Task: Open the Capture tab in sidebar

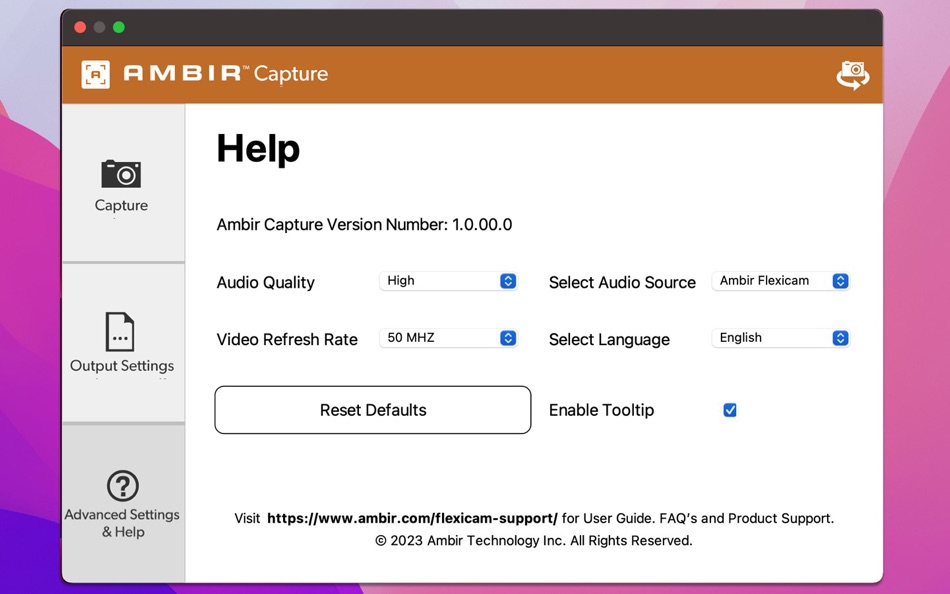Action: pyautogui.click(x=123, y=183)
